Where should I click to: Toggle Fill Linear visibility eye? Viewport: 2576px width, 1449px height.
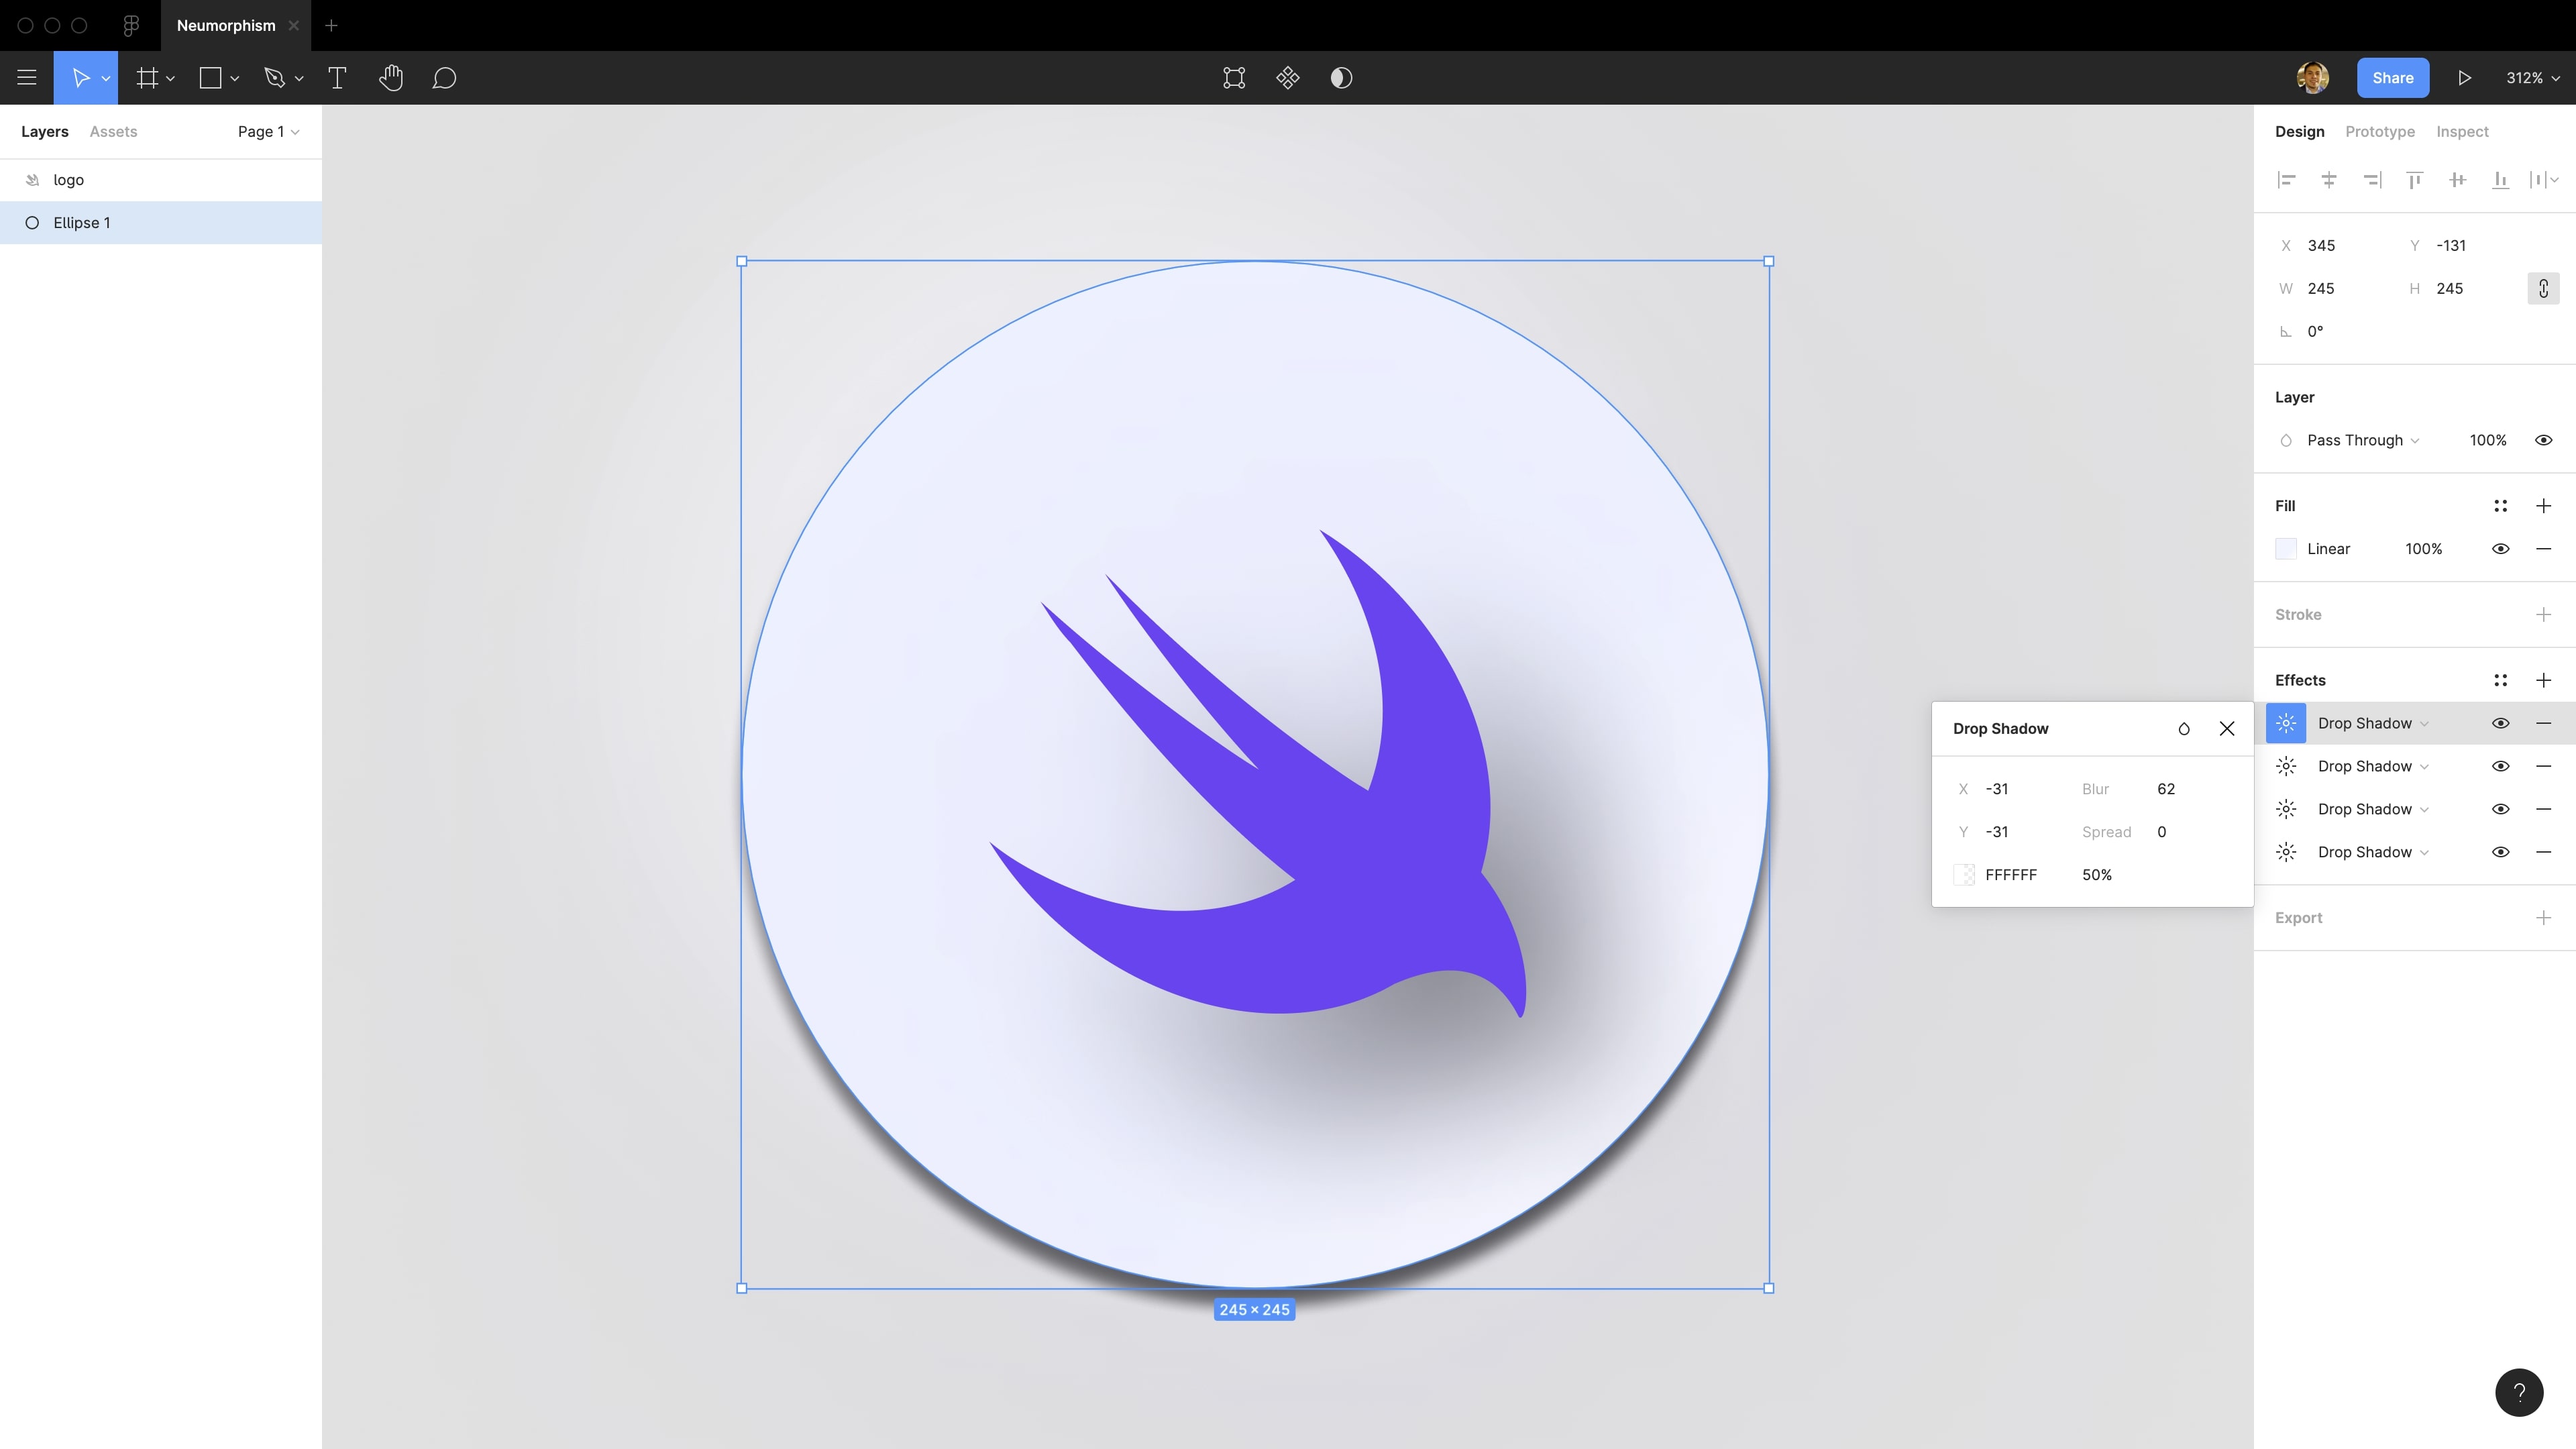[2500, 549]
